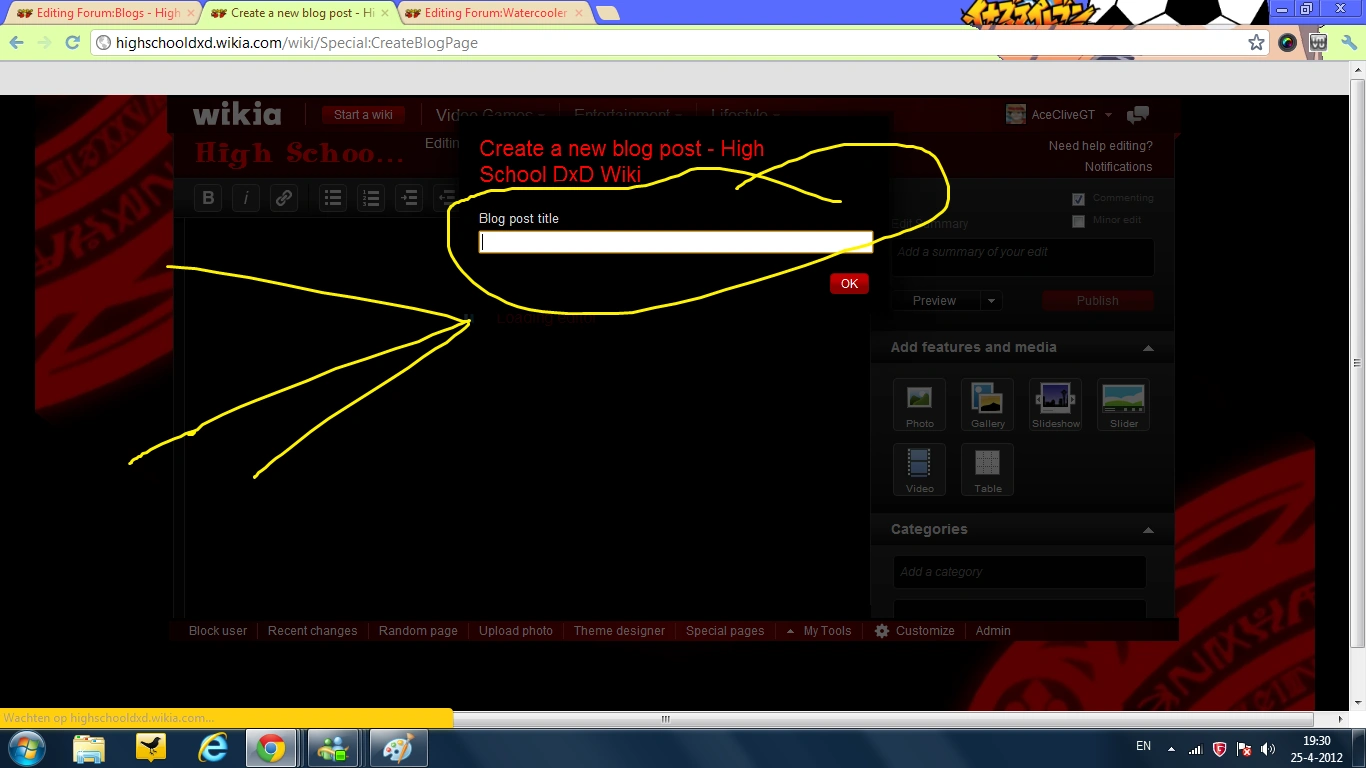Add a Gallery to the post

pyautogui.click(x=987, y=405)
